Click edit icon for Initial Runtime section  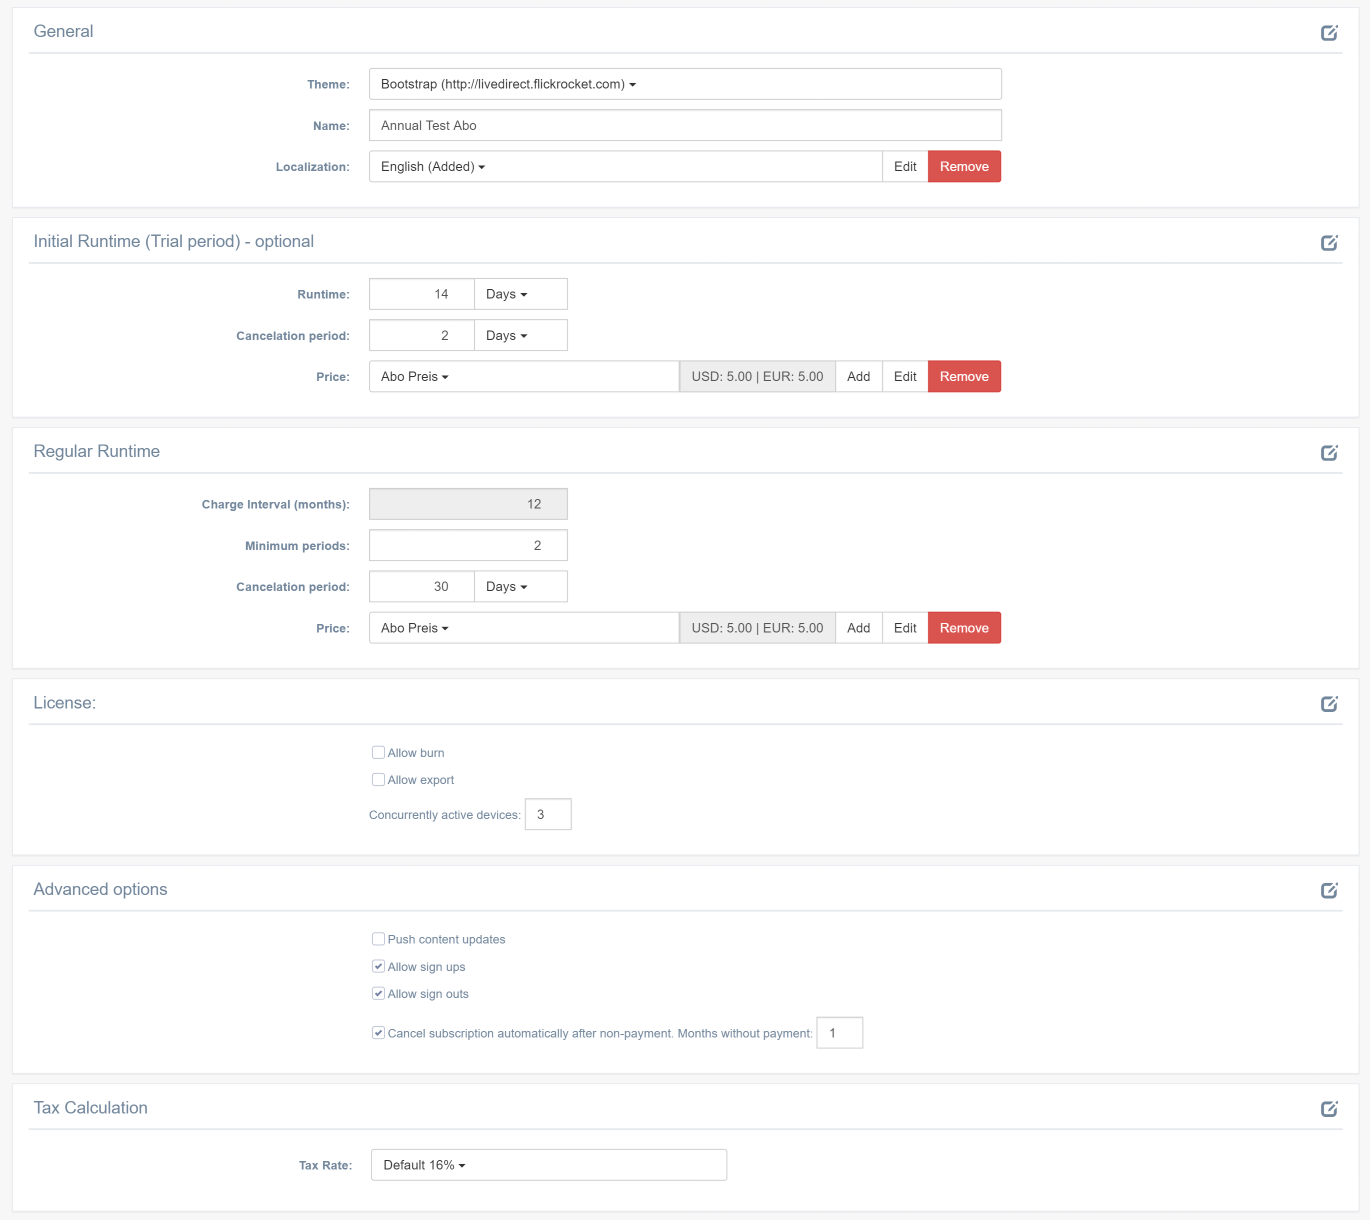(x=1329, y=243)
